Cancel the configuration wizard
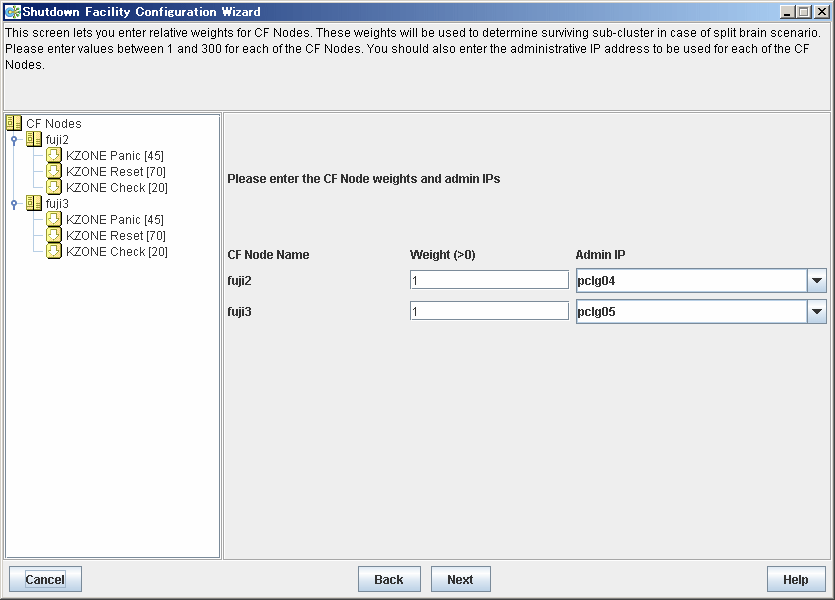Screen dimensions: 835x600 coord(45,579)
